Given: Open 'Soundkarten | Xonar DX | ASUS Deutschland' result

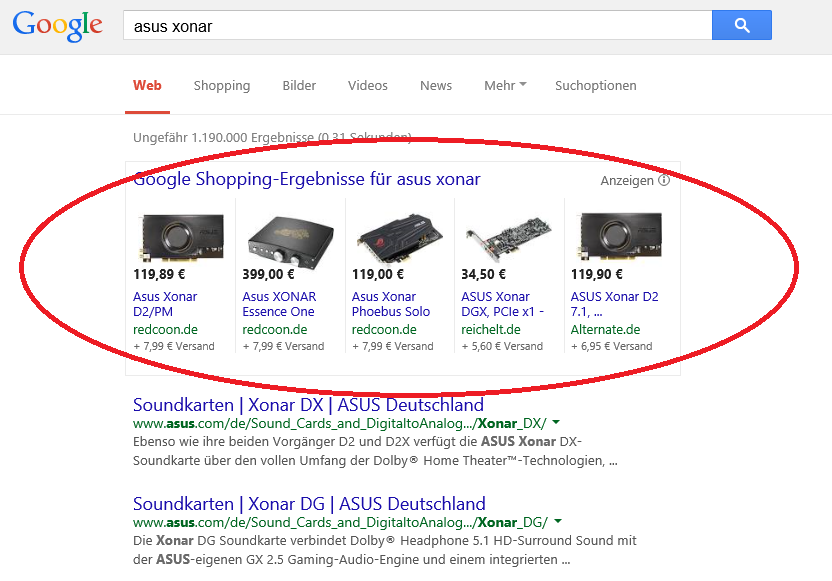Looking at the screenshot, I should [x=308, y=405].
